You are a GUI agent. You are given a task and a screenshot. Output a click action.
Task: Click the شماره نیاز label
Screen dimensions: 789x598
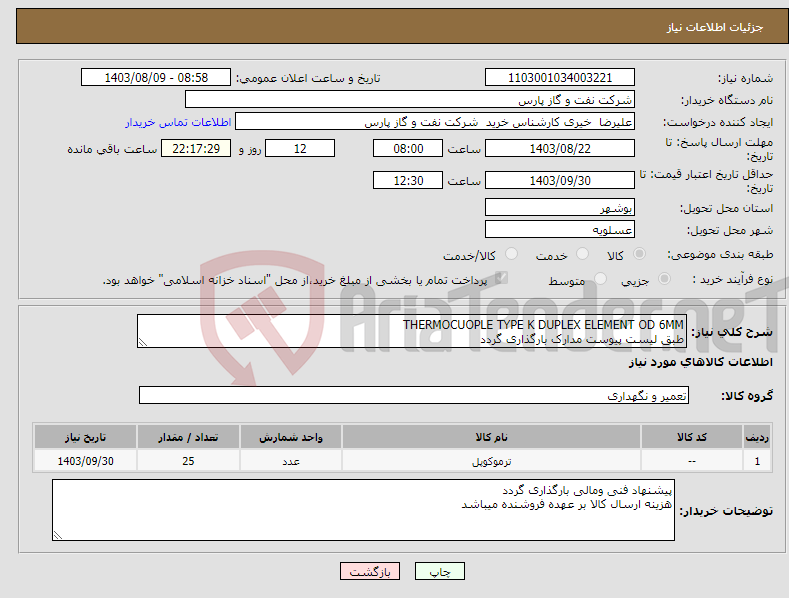click(x=745, y=78)
